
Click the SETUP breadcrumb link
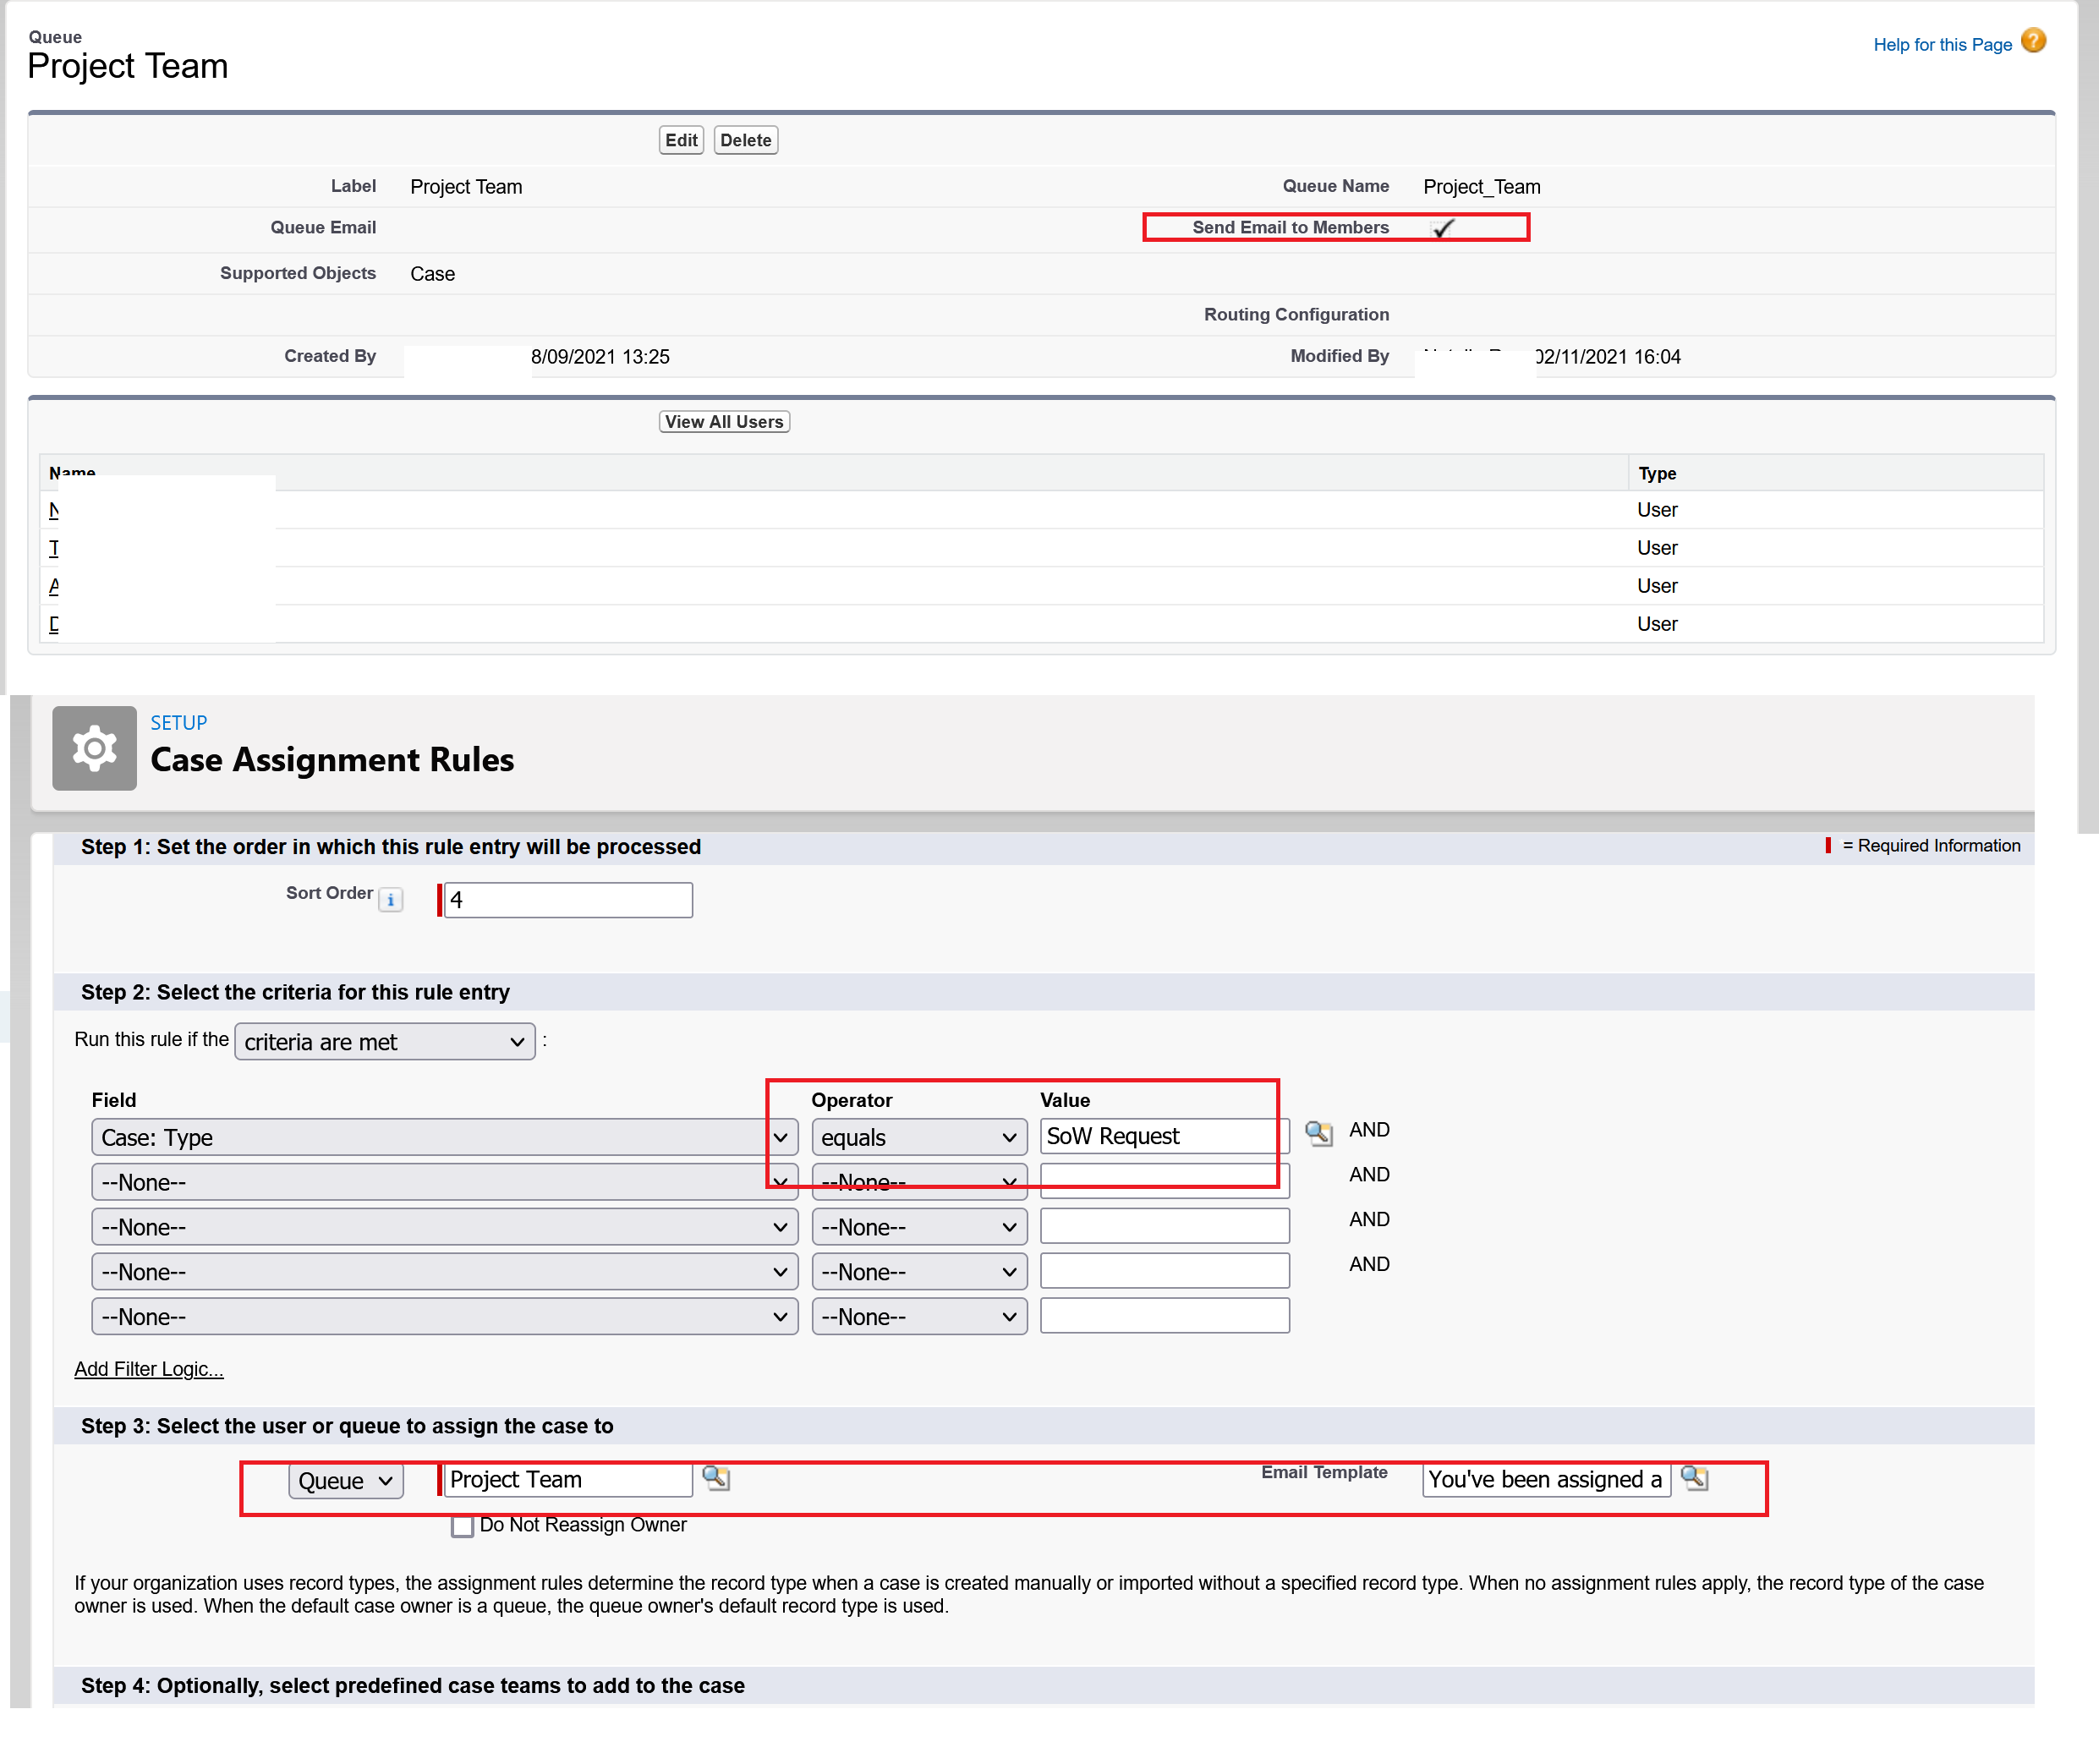pyautogui.click(x=178, y=722)
